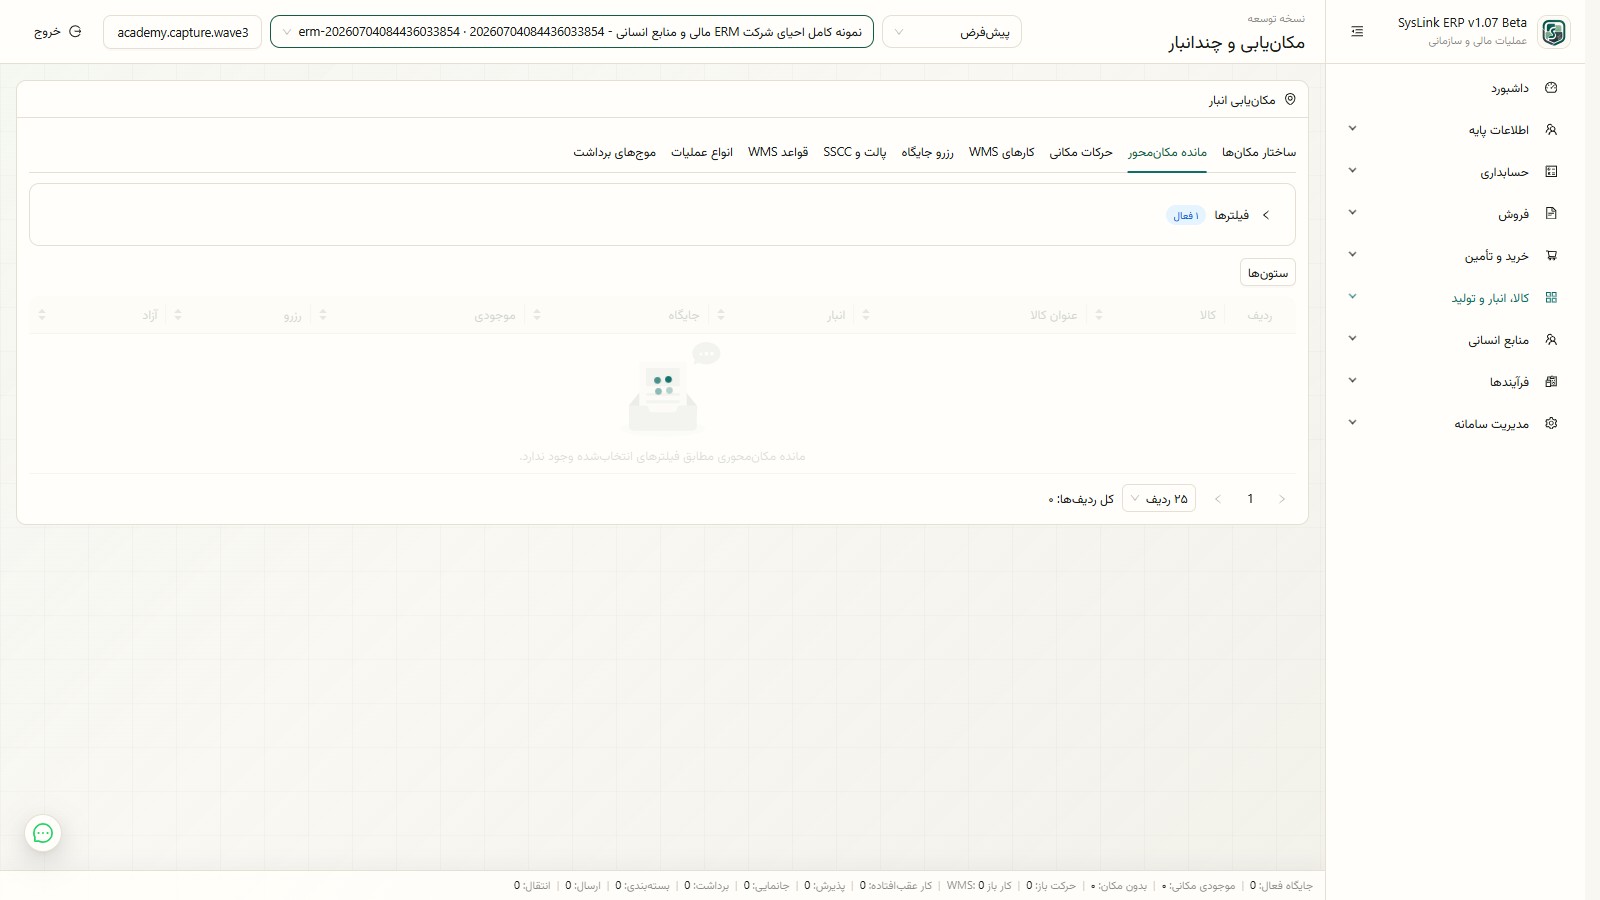Click the ستون‌ها columns button
The height and width of the screenshot is (900, 1600).
(x=1268, y=273)
